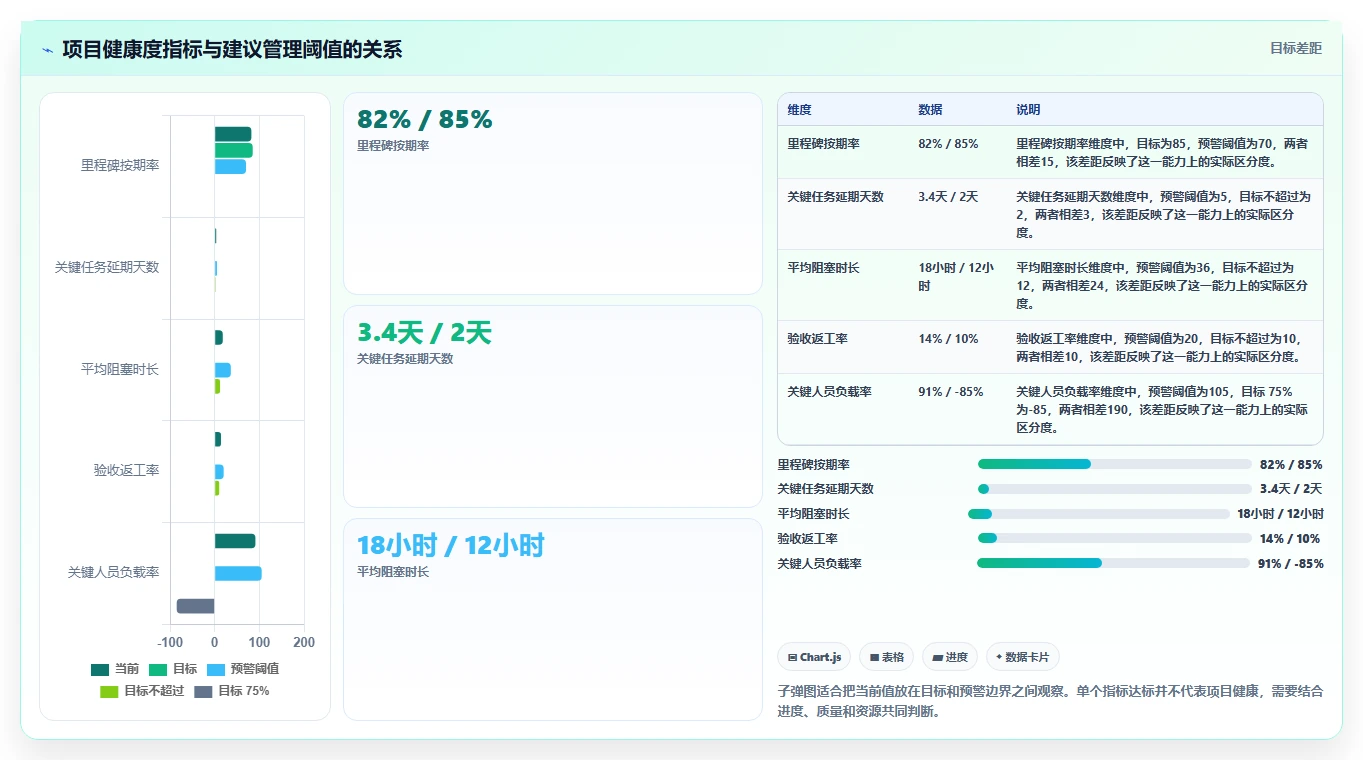
Task: Select the large 3.4天 / 2天 card heading
Action: click(425, 333)
